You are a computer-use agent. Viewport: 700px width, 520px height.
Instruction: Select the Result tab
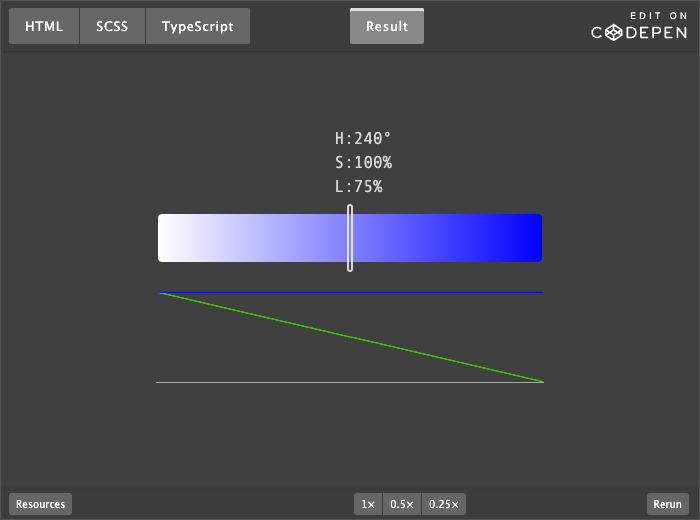click(x=386, y=27)
